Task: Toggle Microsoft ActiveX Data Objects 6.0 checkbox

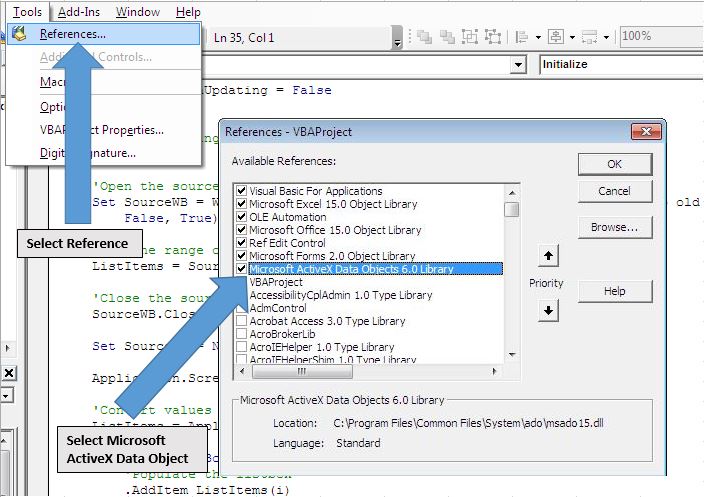Action: tap(242, 268)
